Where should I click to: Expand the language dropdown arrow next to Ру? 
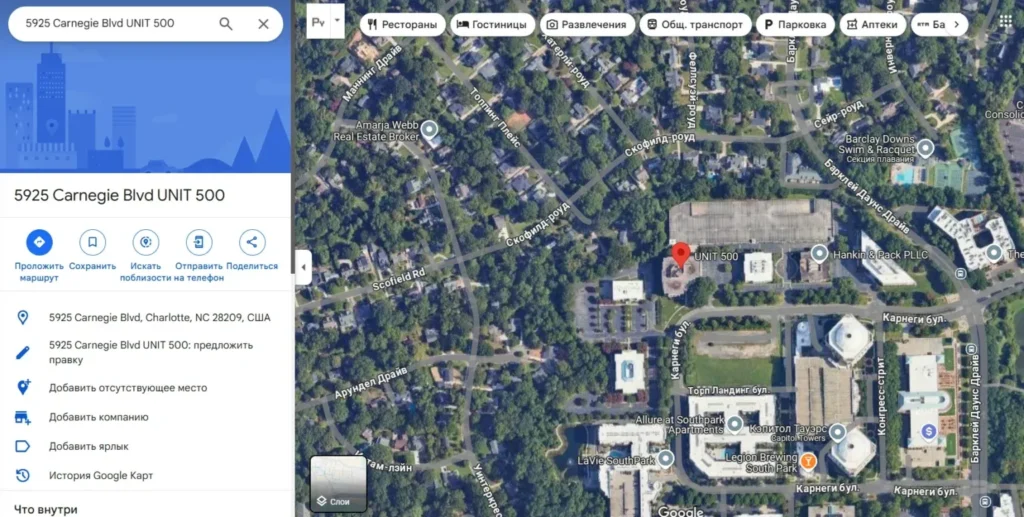[338, 21]
